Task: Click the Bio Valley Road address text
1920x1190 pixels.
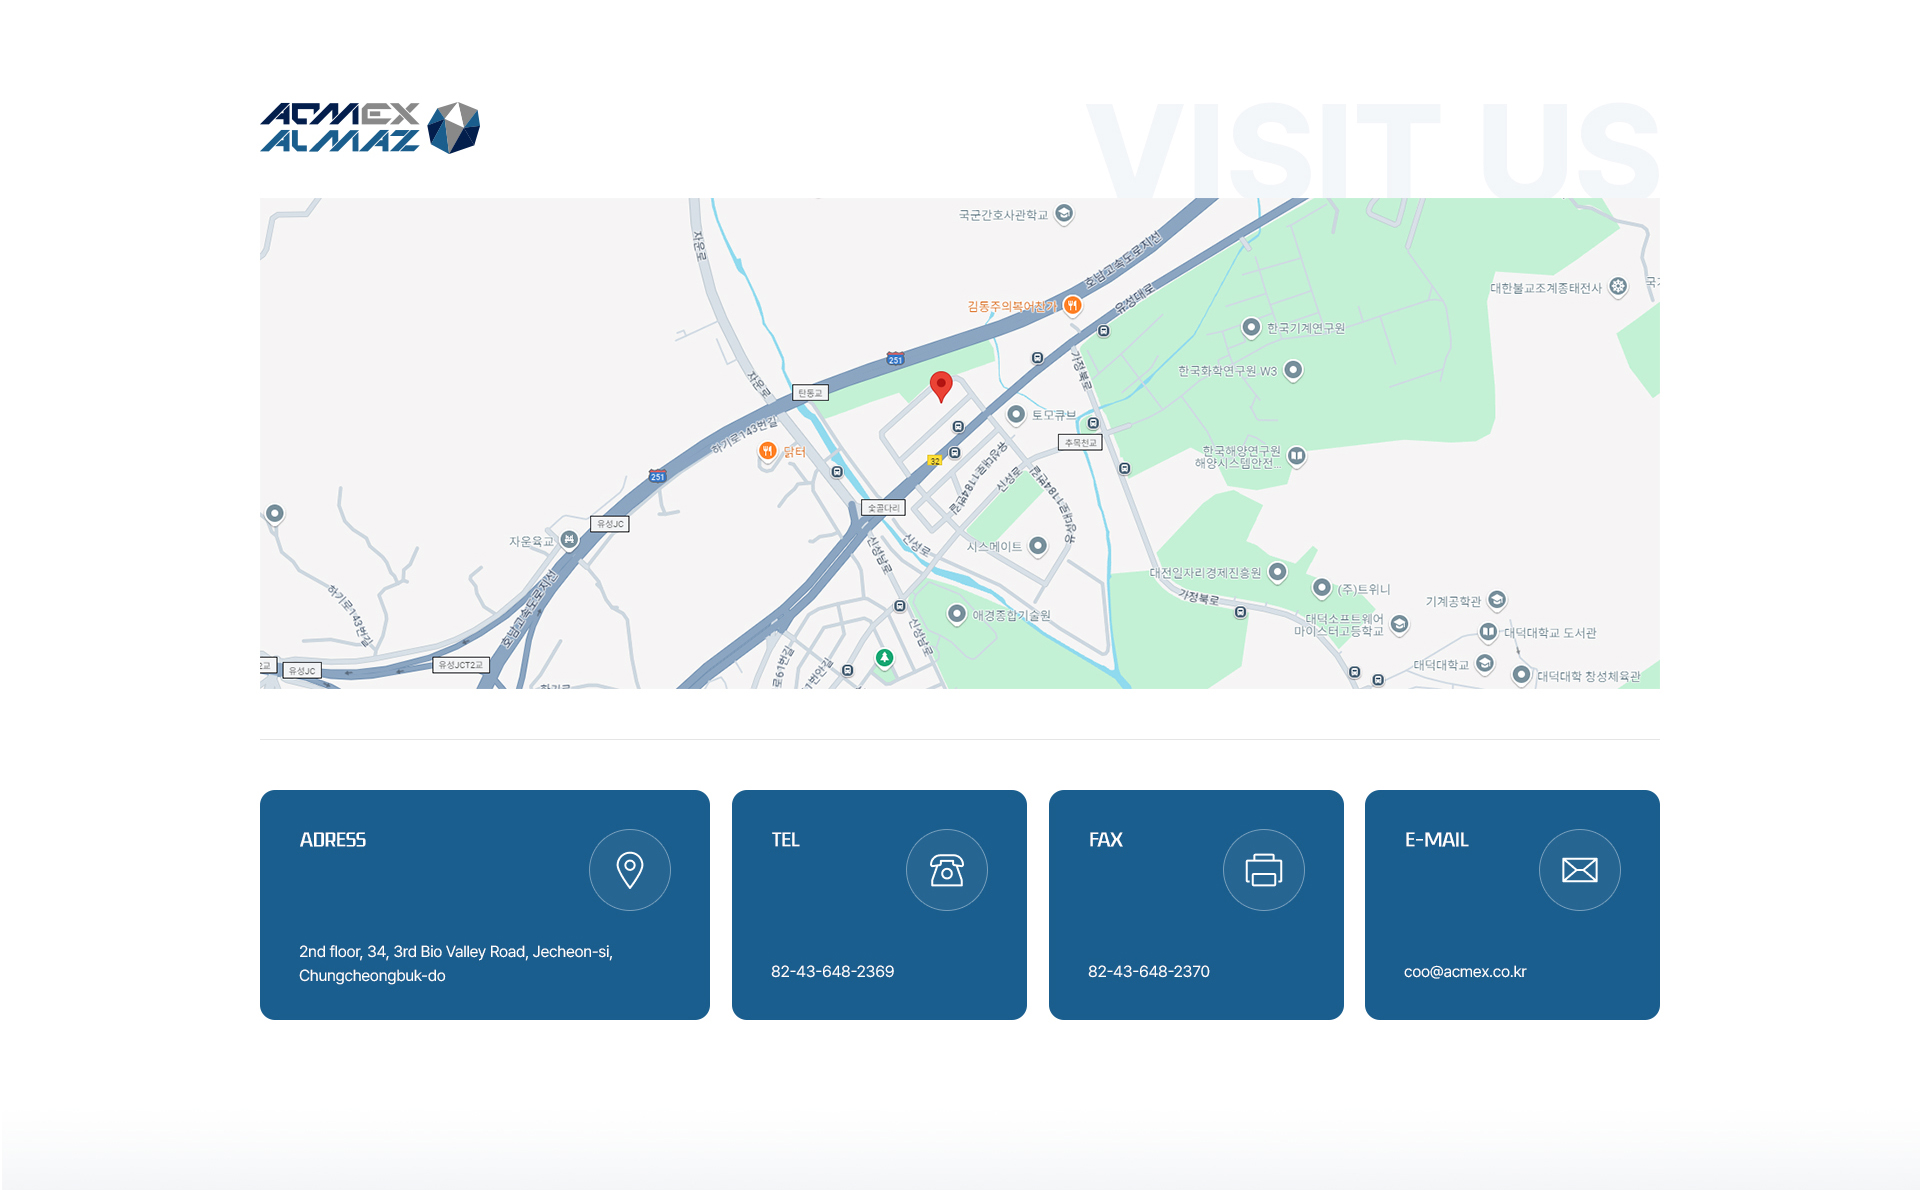Action: pos(455,952)
